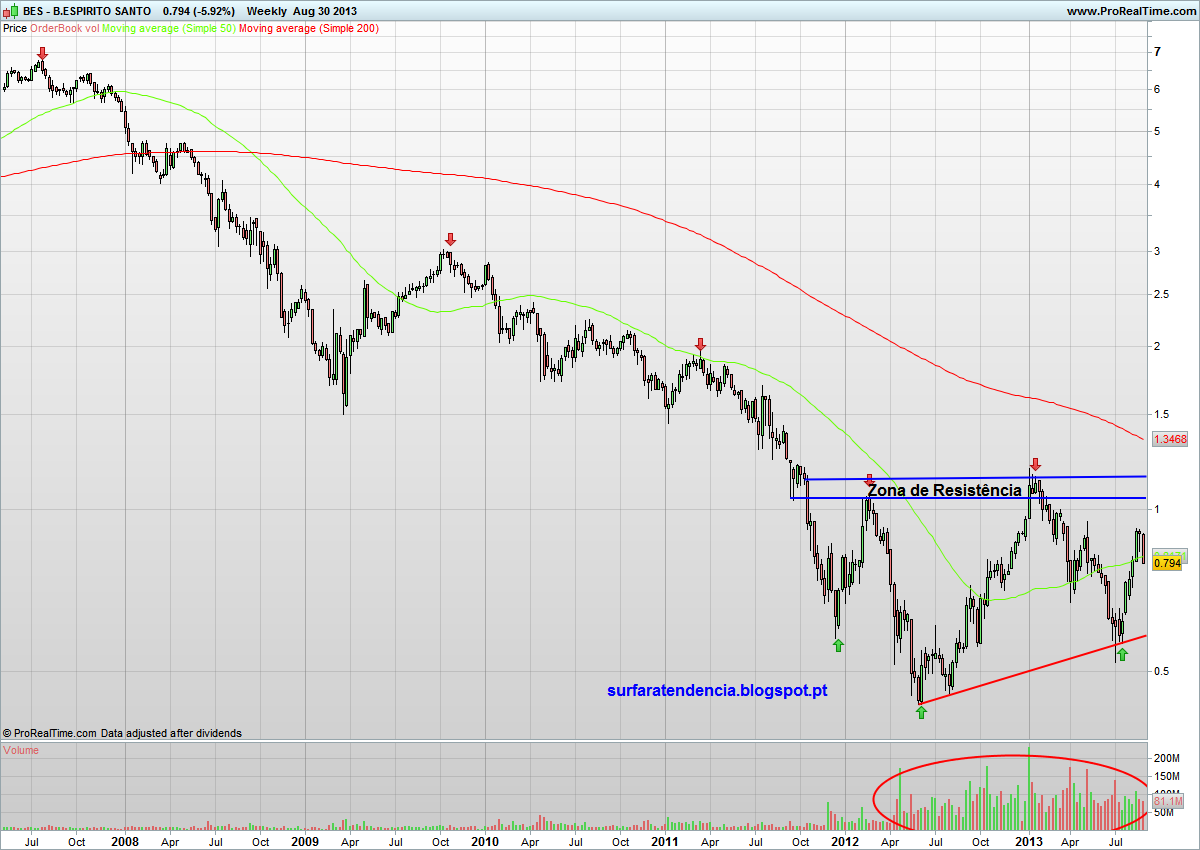Click the 150M volume axis label

1168,777
